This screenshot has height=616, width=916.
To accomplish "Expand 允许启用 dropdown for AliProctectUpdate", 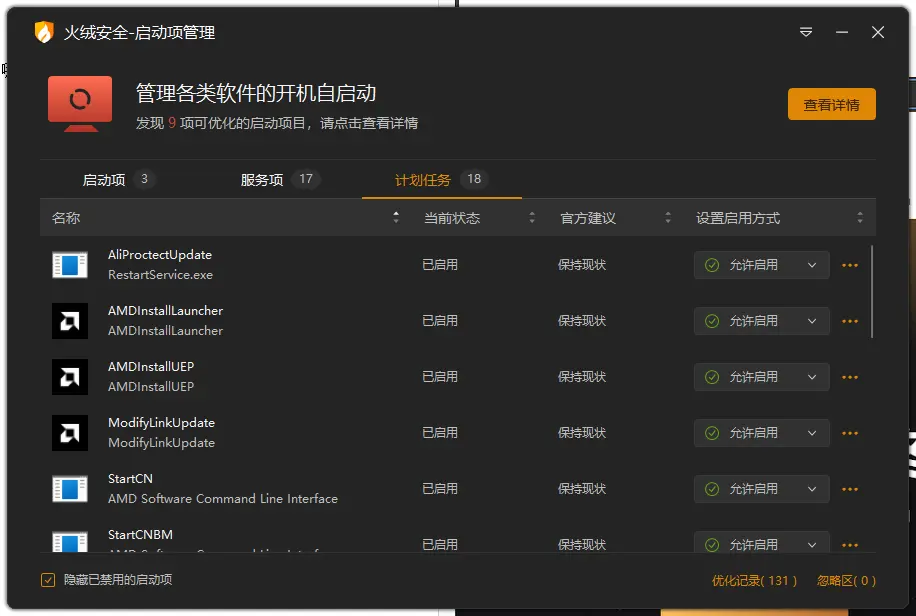I will [762, 265].
